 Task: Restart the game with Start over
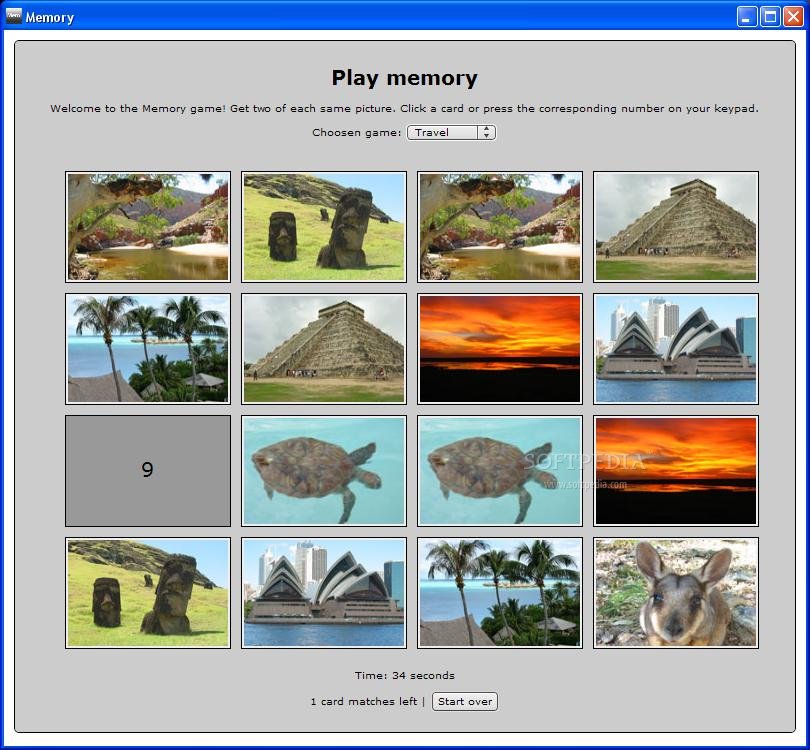(464, 701)
